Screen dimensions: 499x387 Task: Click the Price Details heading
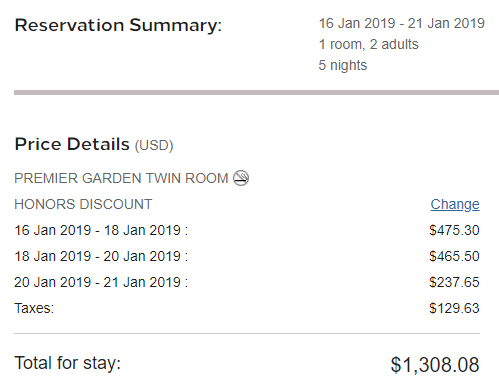[72, 144]
